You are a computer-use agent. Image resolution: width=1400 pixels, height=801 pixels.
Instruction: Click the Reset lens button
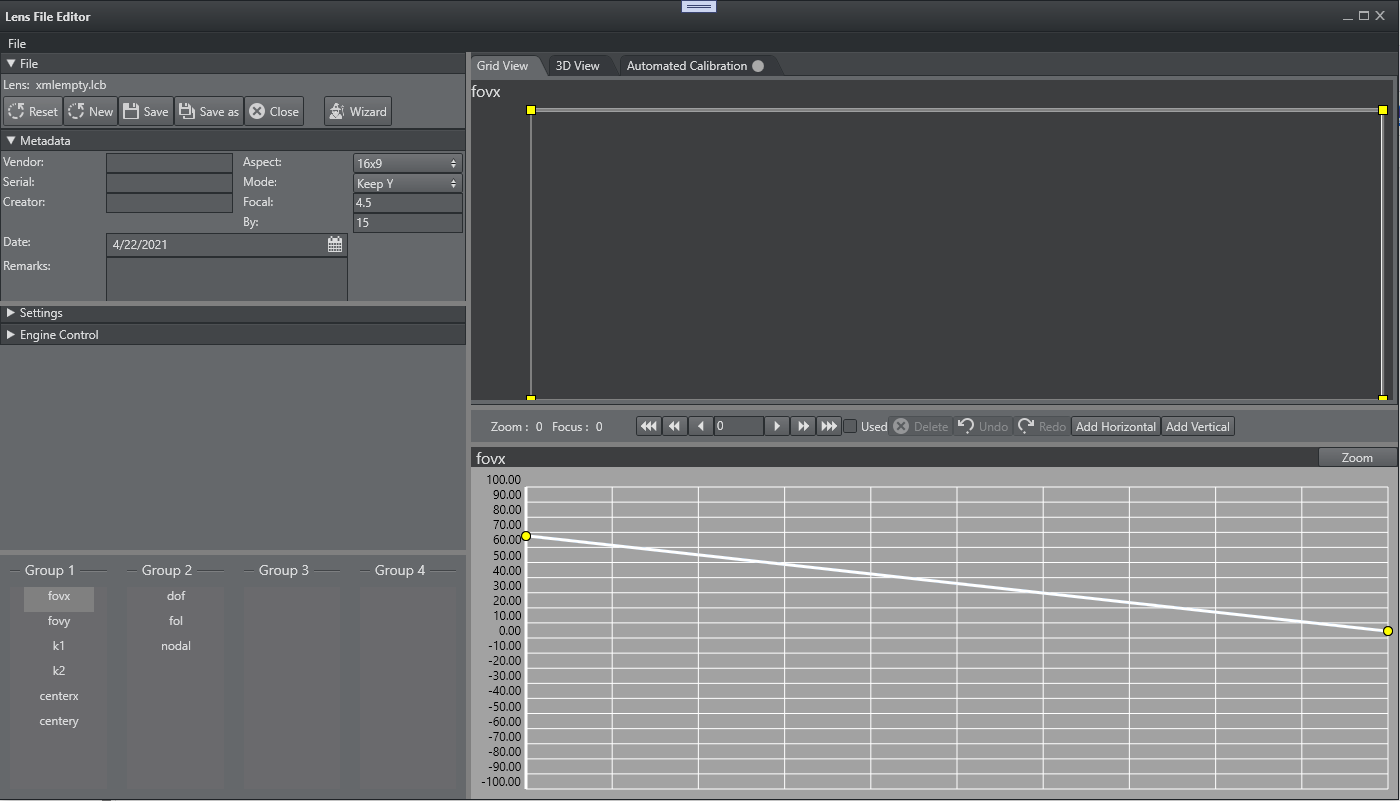coord(33,112)
